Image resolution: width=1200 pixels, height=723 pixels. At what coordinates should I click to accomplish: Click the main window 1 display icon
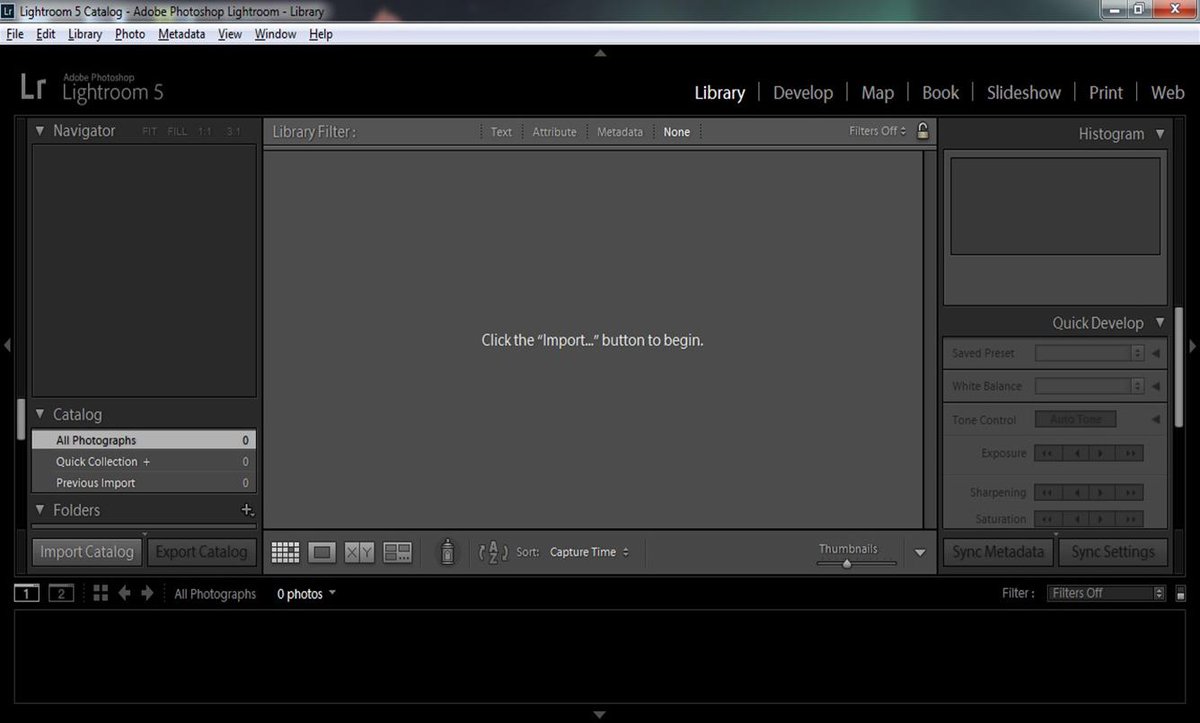pyautogui.click(x=27, y=594)
